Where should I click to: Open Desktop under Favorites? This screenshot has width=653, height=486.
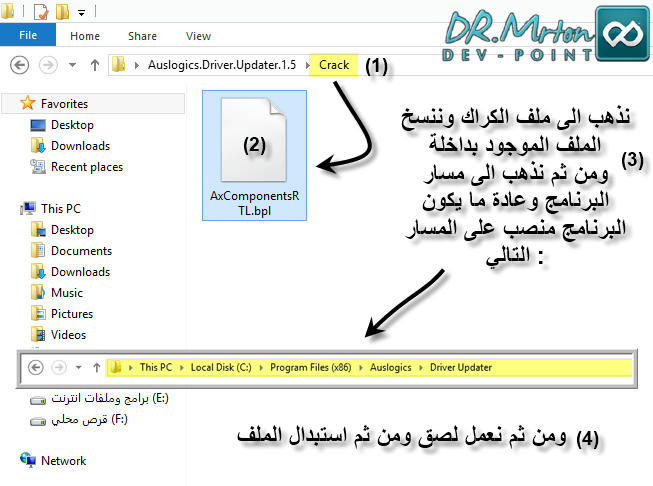(72, 125)
